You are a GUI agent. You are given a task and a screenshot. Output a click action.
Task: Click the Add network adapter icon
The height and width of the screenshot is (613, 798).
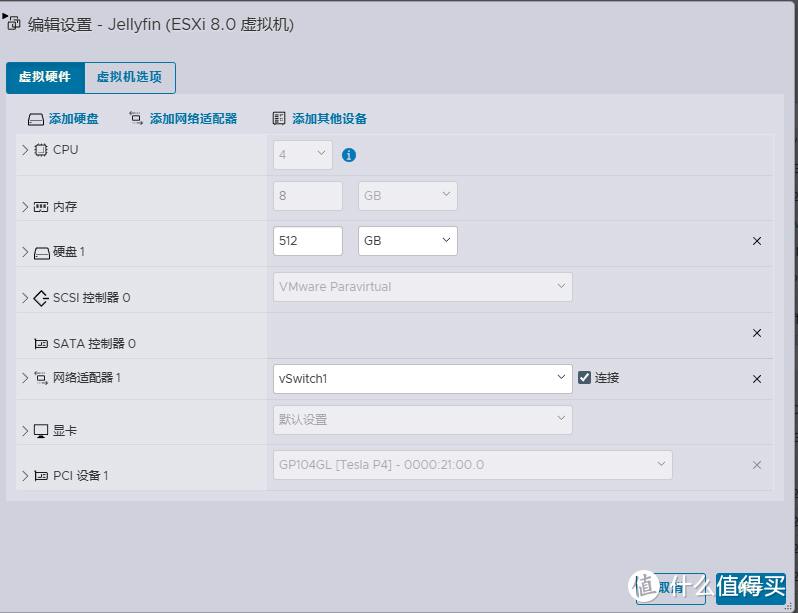[x=136, y=119]
